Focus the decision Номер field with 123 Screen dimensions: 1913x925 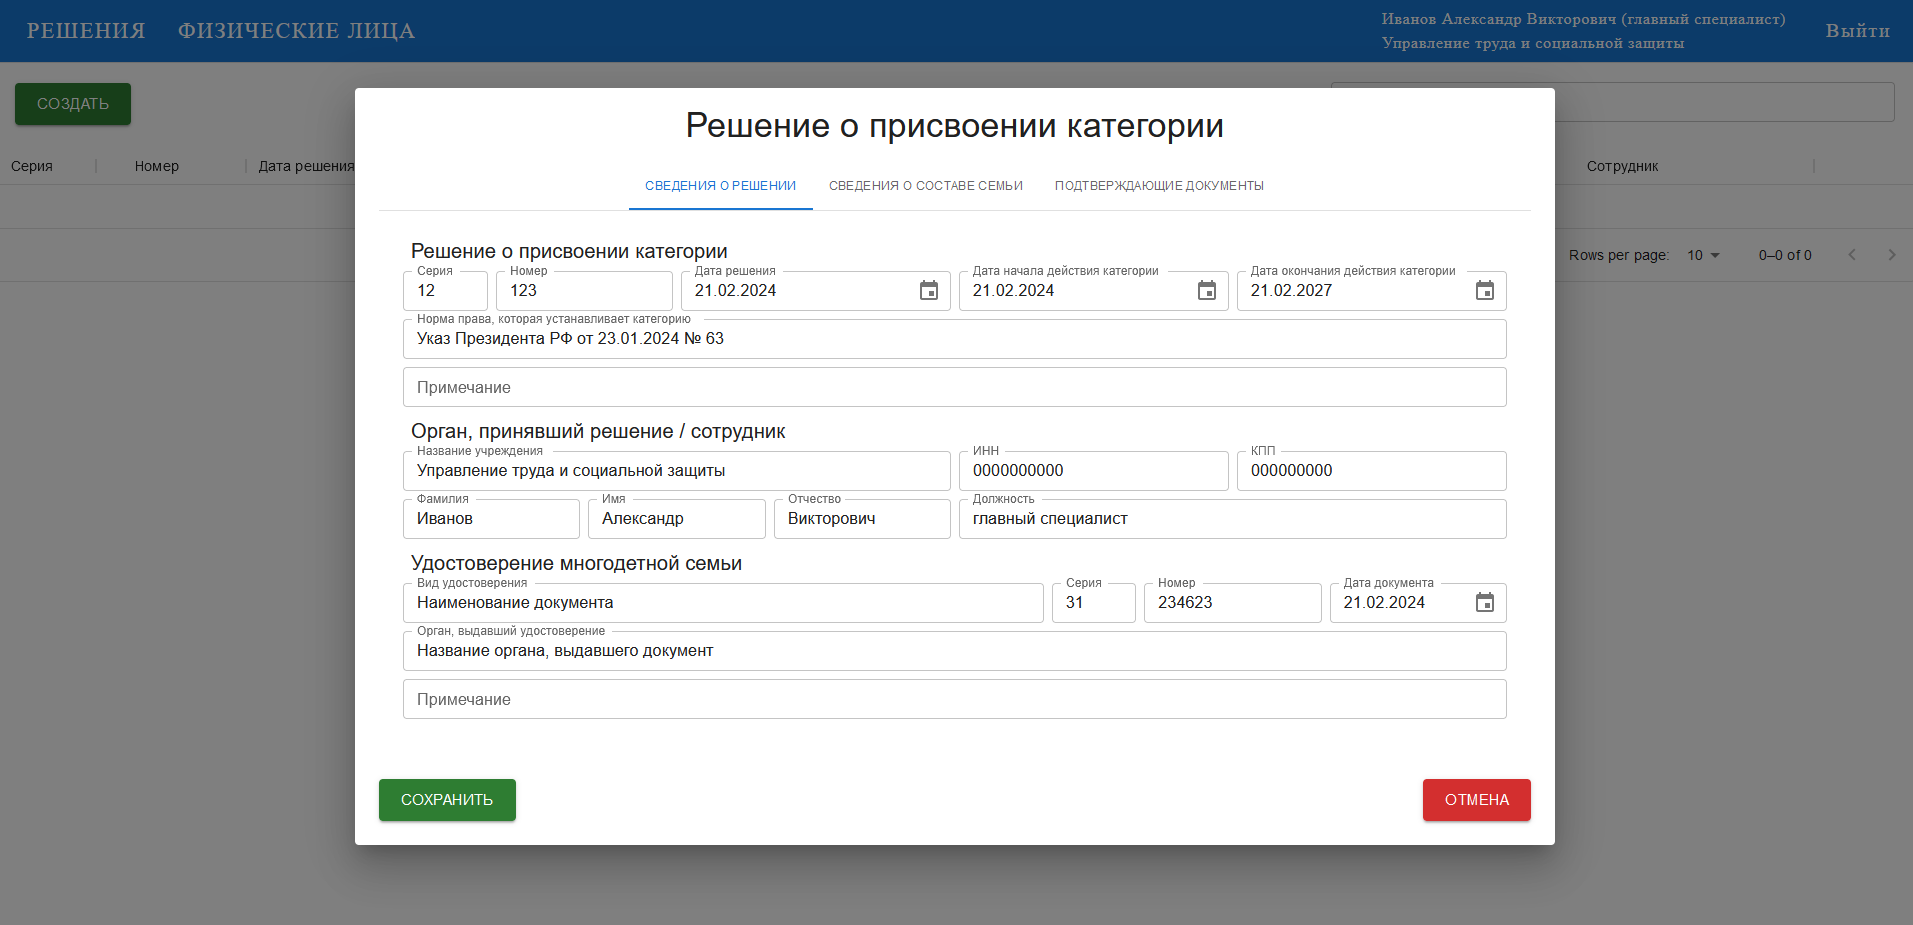[x=584, y=291]
